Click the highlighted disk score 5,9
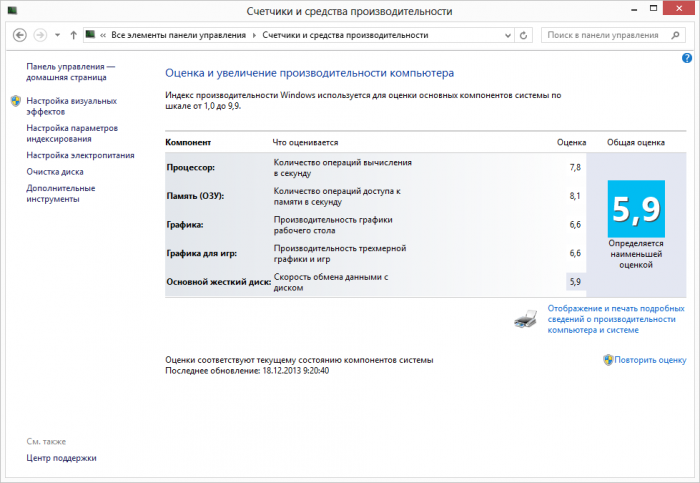700x483 pixels. tap(575, 282)
